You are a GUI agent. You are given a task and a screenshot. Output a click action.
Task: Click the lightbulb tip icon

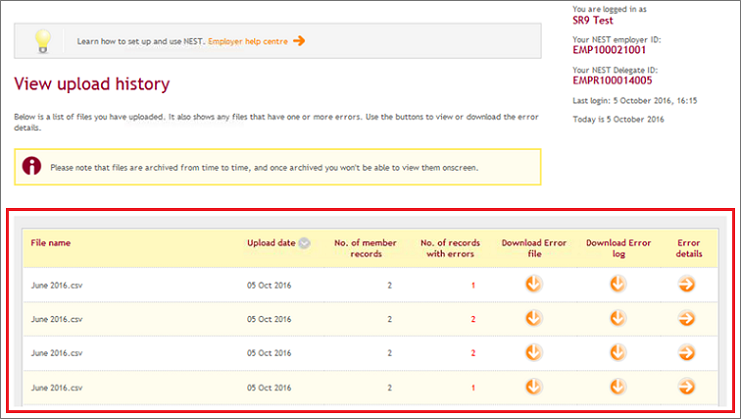[43, 41]
